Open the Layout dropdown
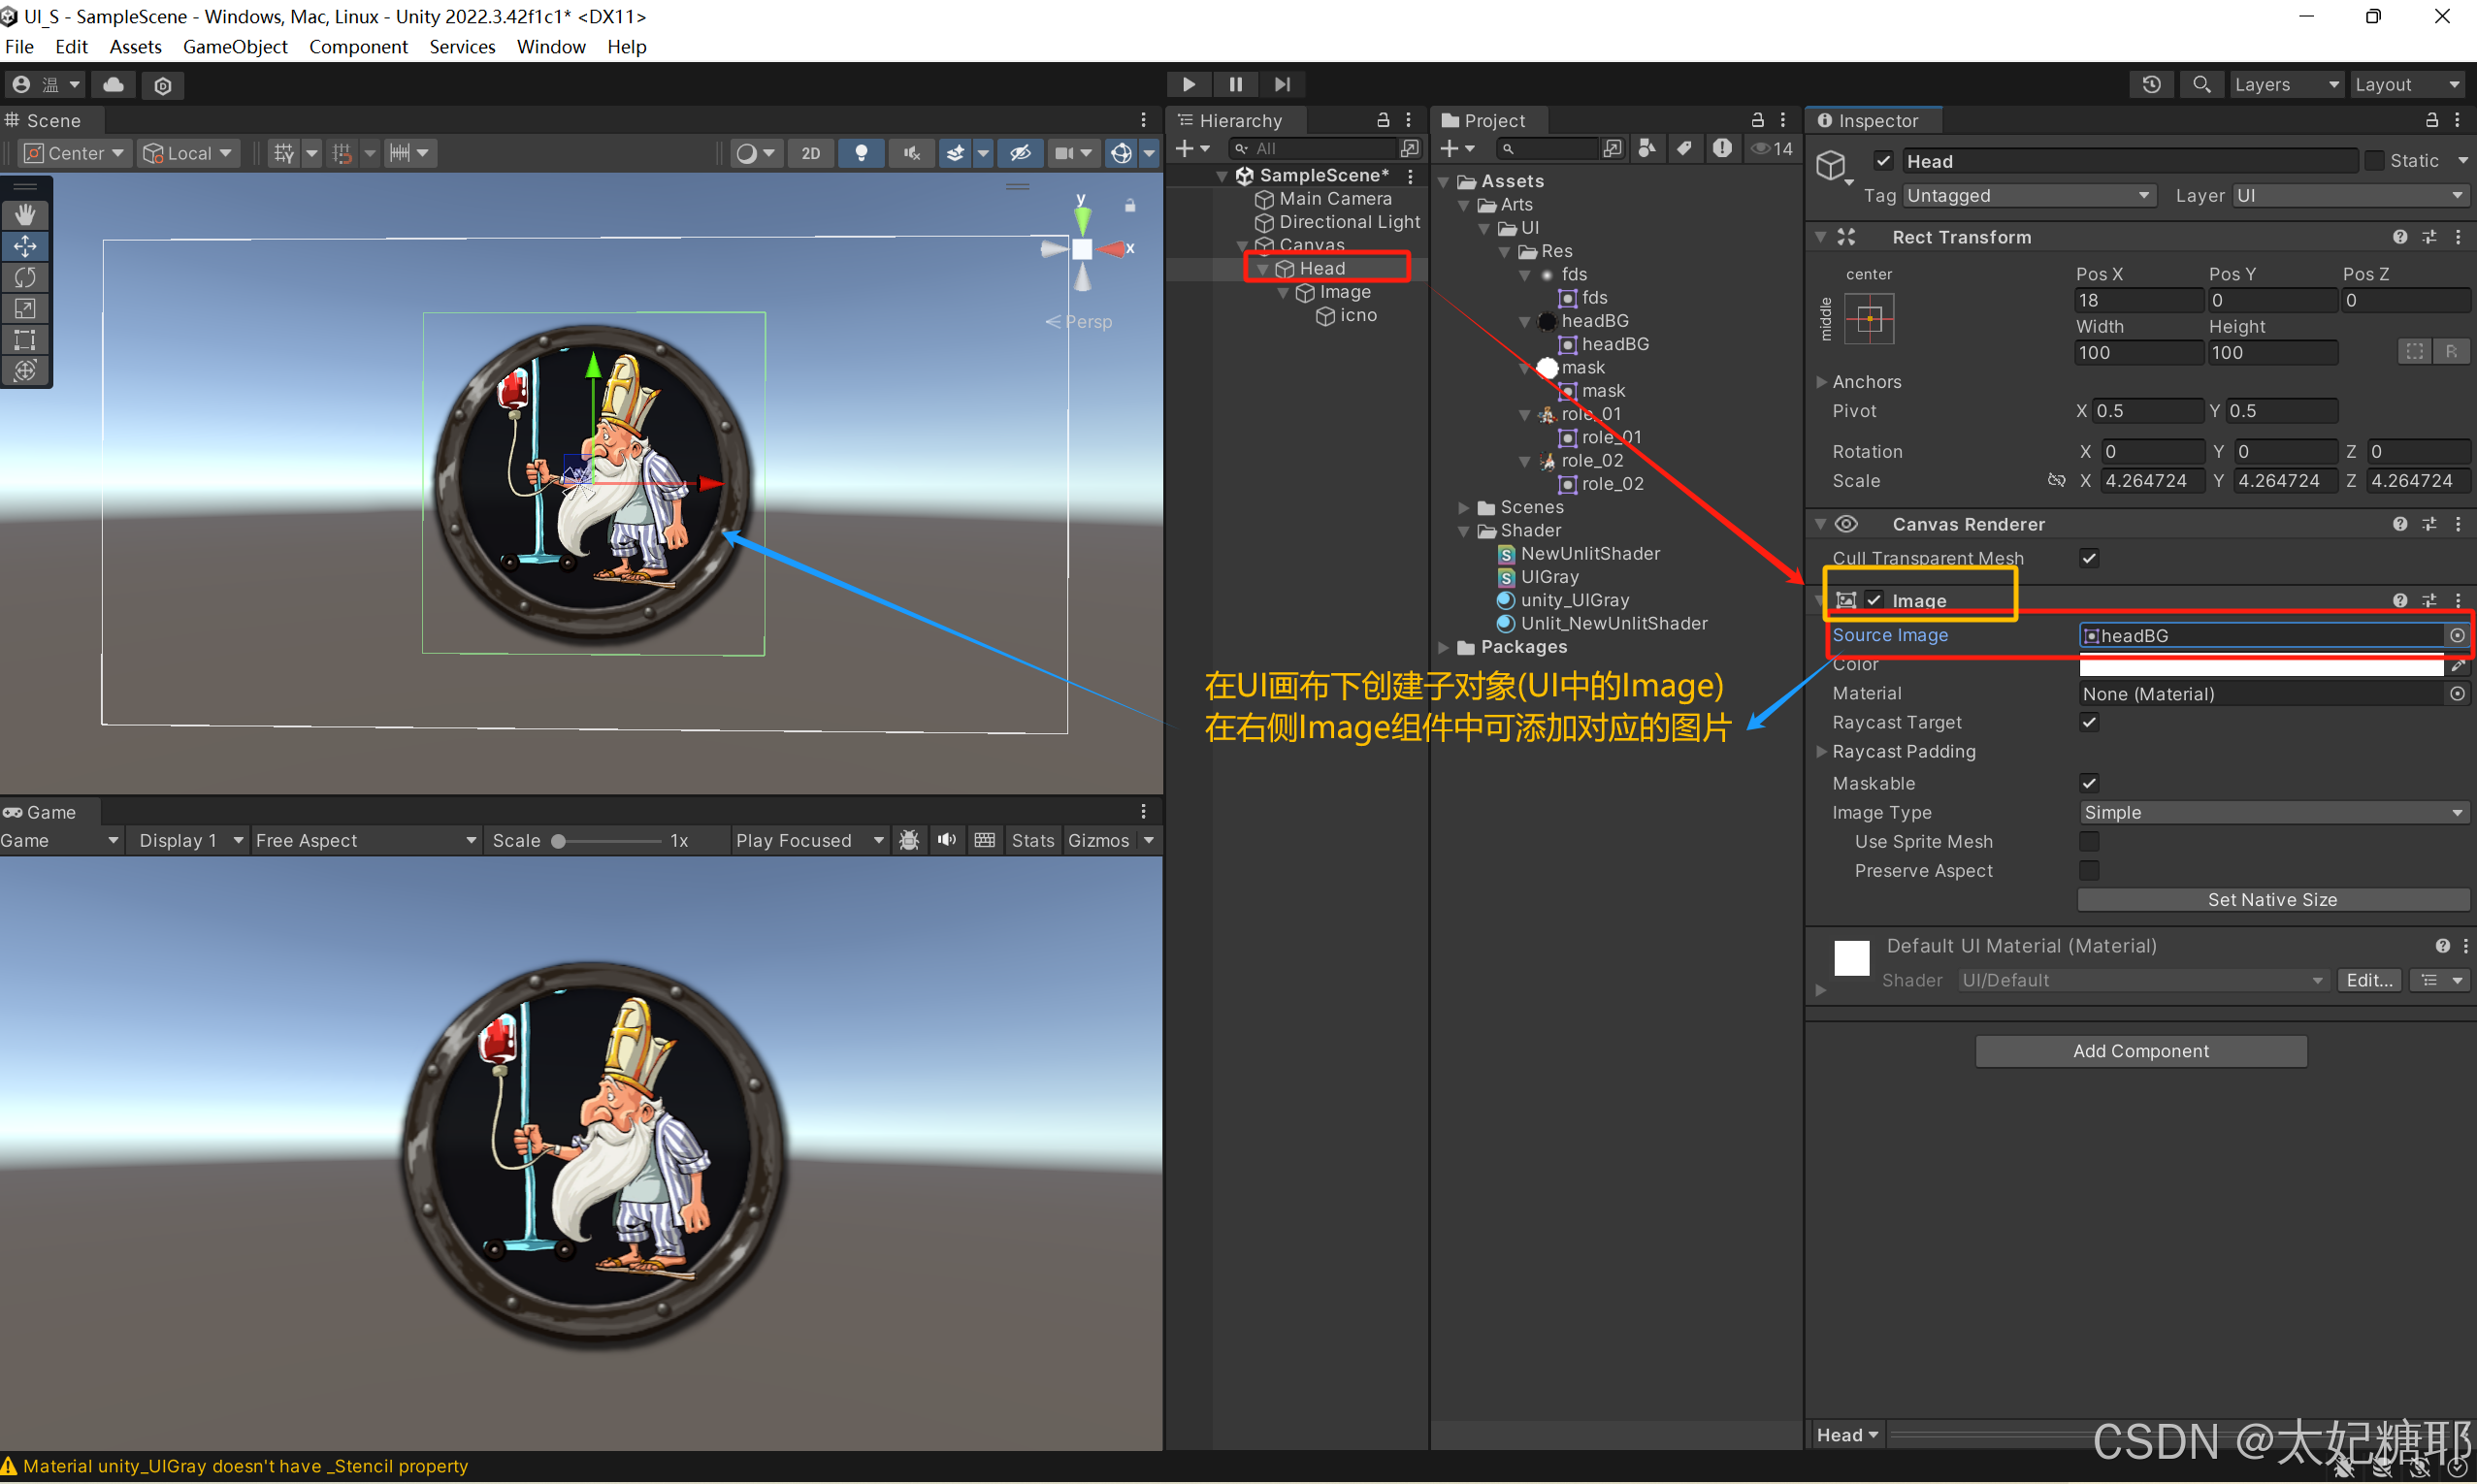This screenshot has height=1484, width=2477. coord(2409,85)
